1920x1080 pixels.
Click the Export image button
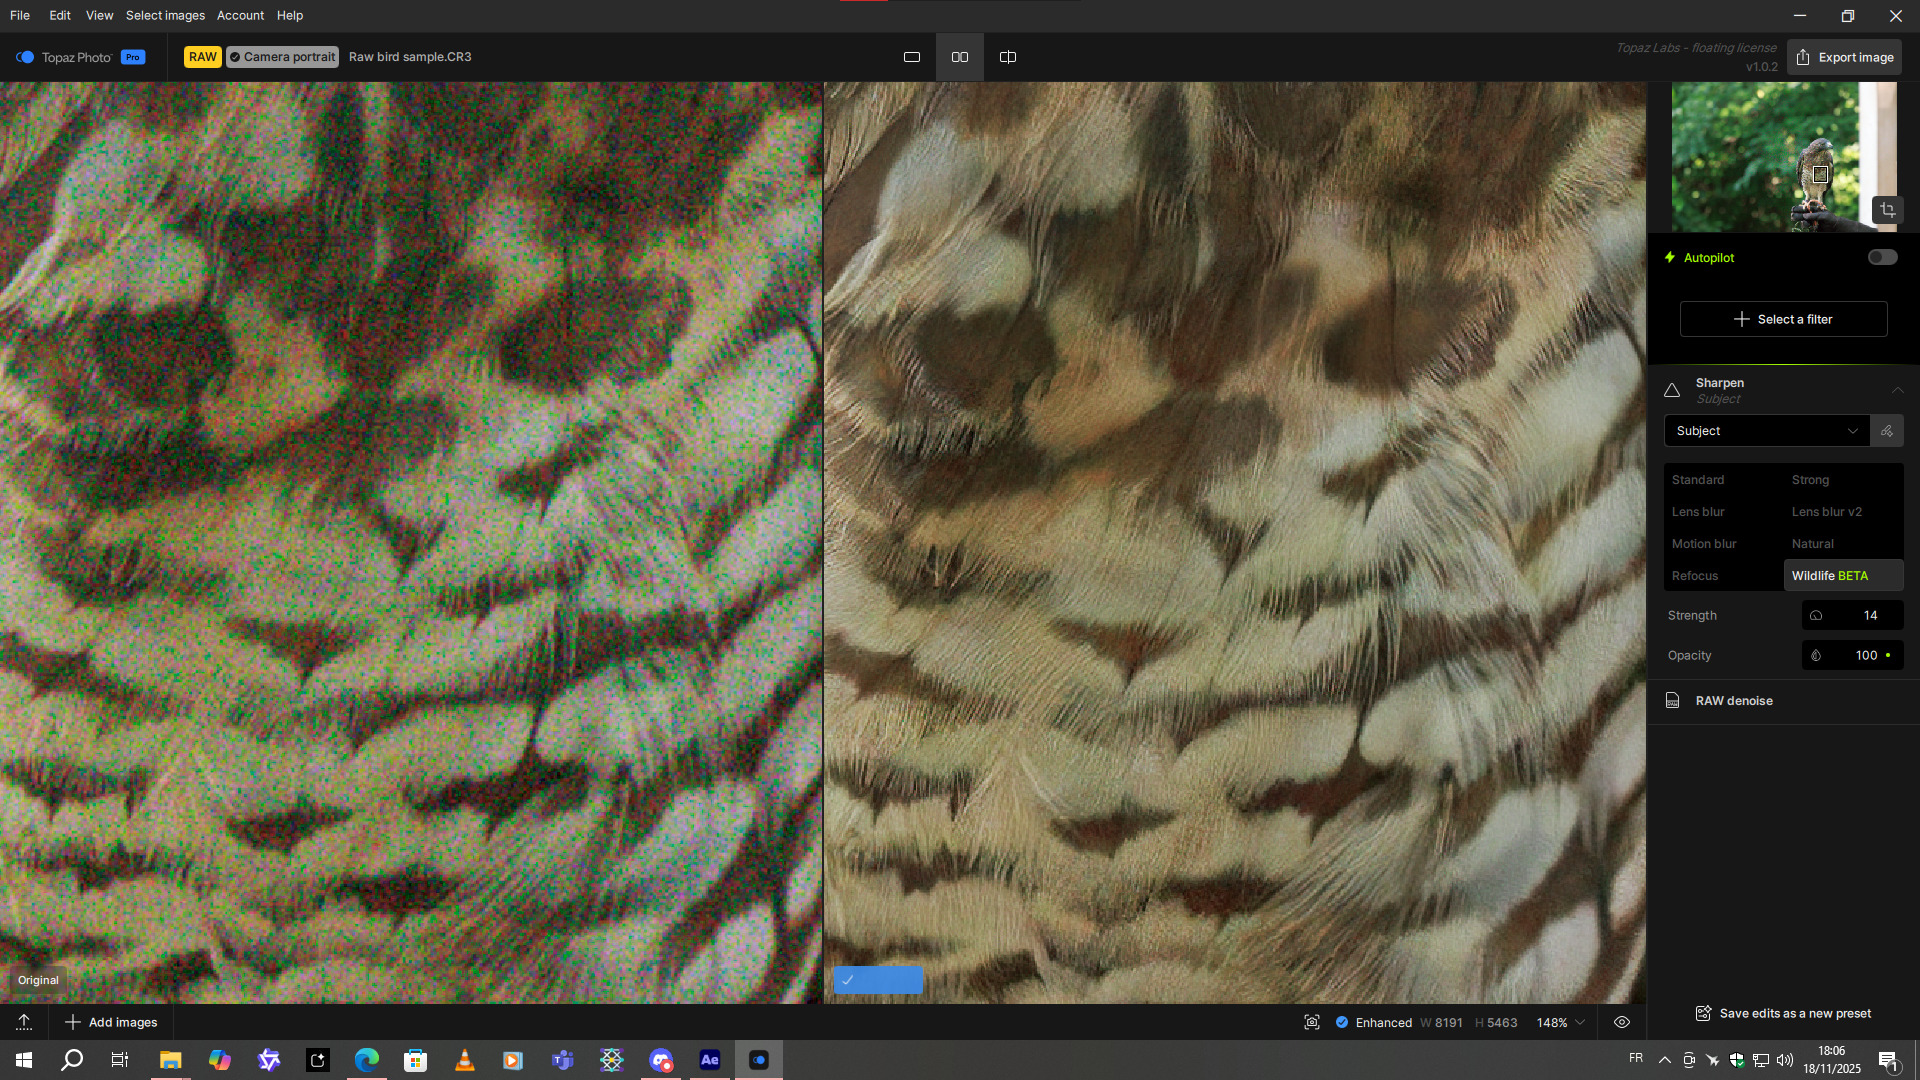[1845, 57]
